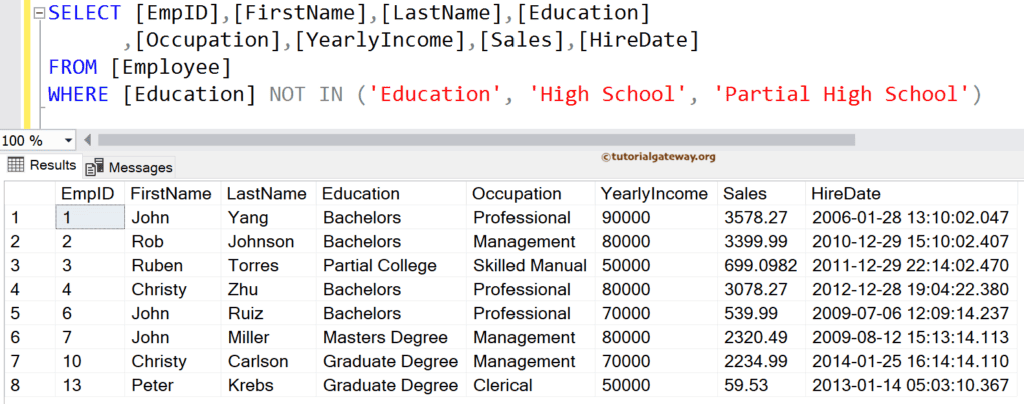Click the NOT IN operator in query

306,95
